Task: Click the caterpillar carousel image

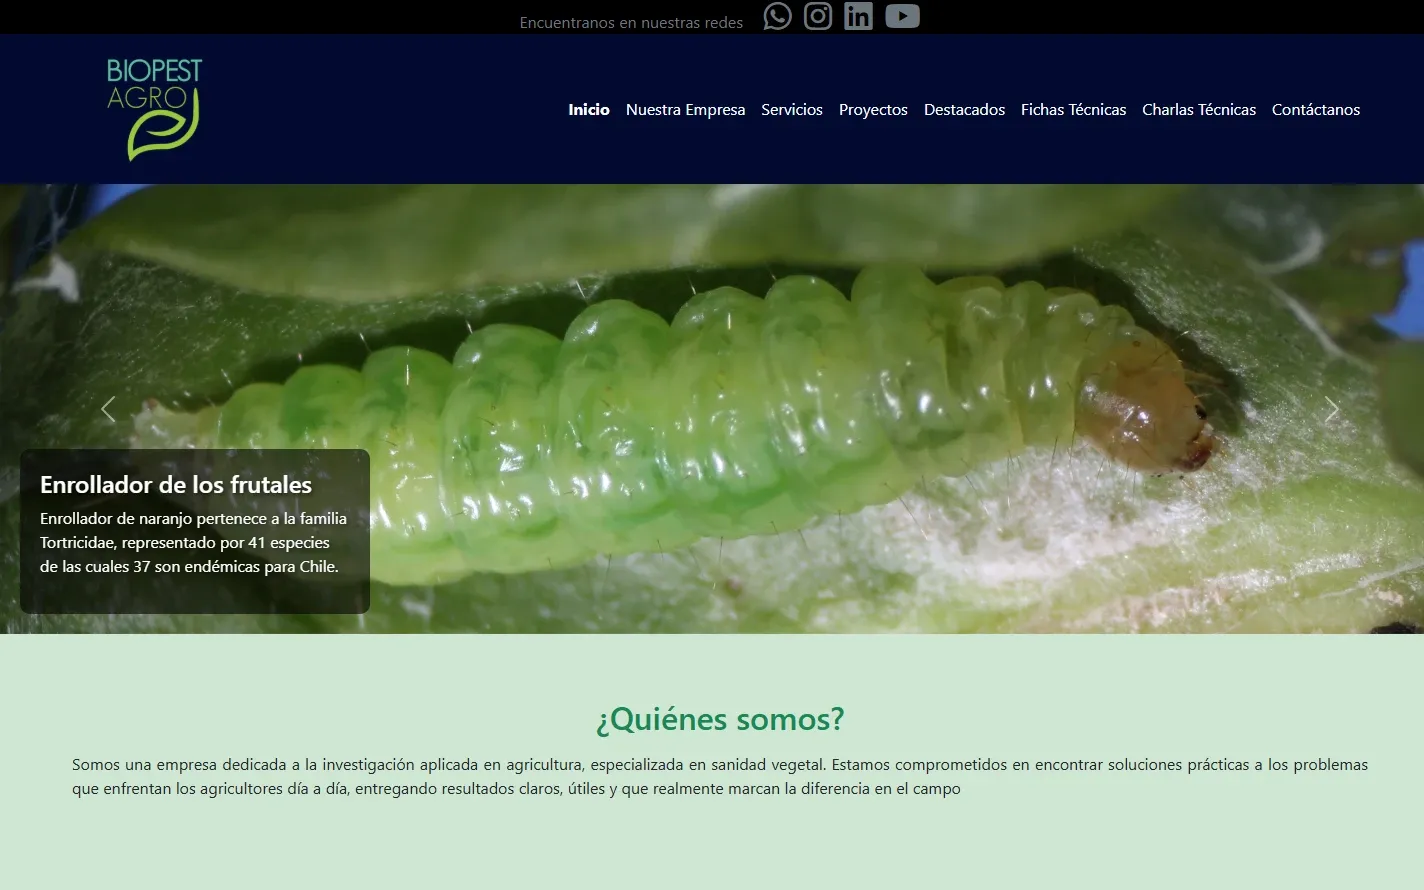Action: pyautogui.click(x=712, y=409)
